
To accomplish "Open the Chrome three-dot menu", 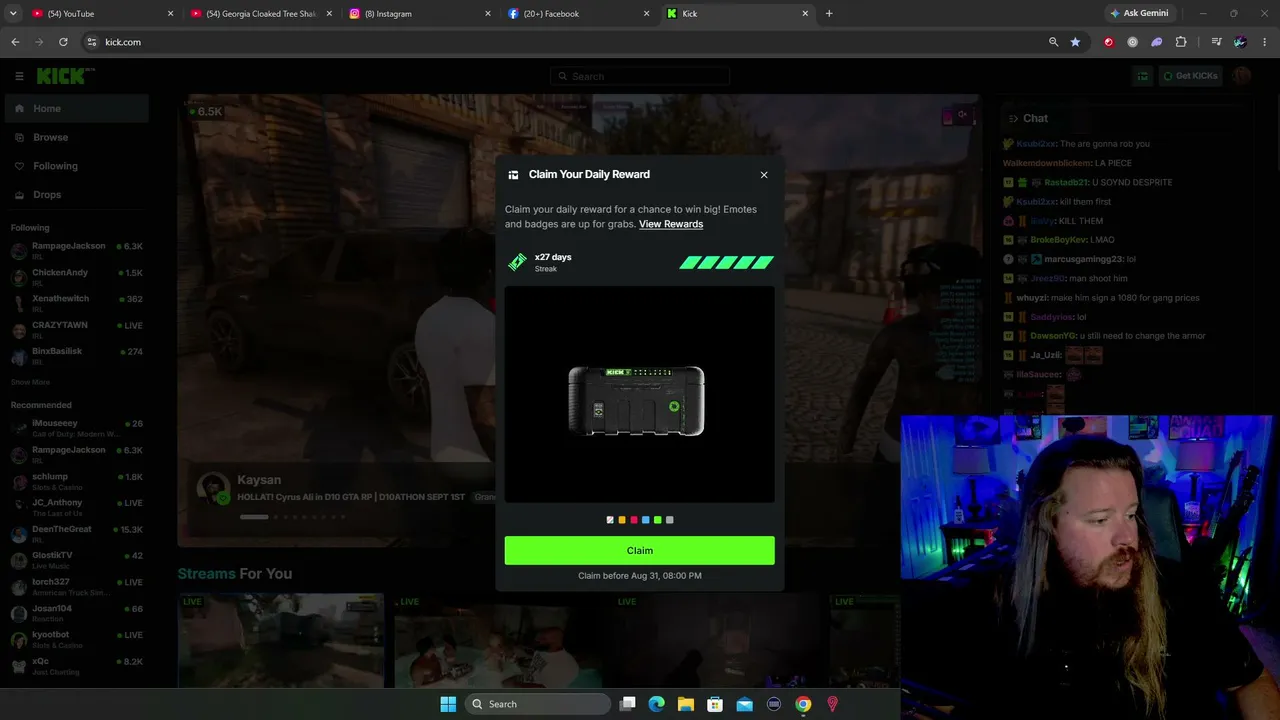I will click(1264, 42).
